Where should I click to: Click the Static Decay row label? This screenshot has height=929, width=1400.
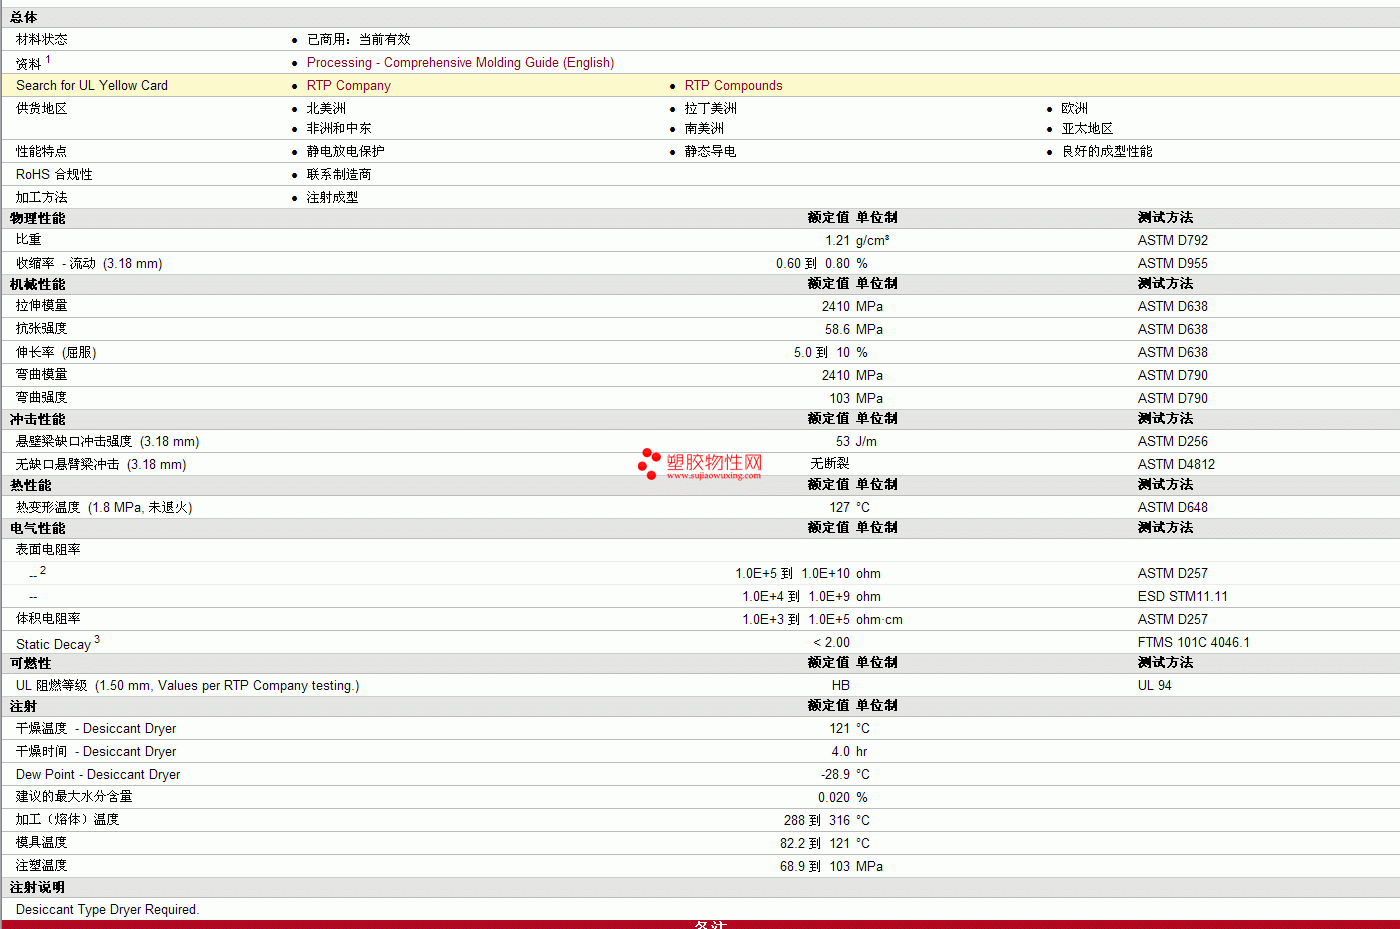58,643
